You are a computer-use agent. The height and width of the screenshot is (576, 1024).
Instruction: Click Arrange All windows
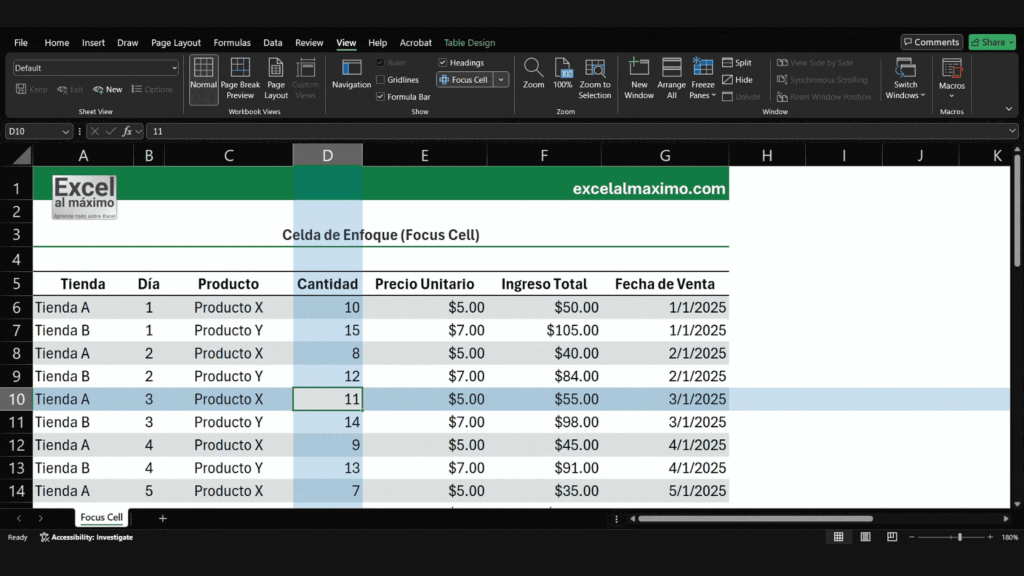coord(671,78)
